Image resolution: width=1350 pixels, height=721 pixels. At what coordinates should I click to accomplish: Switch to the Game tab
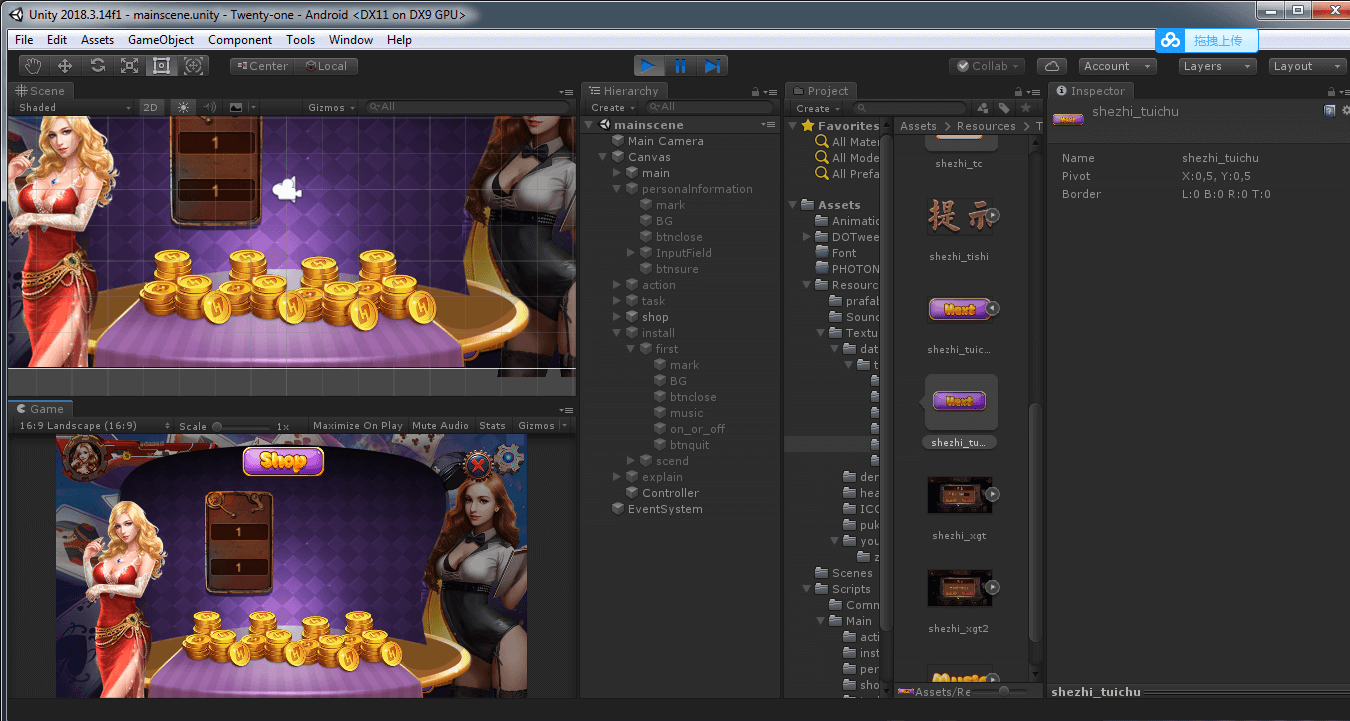click(x=40, y=409)
